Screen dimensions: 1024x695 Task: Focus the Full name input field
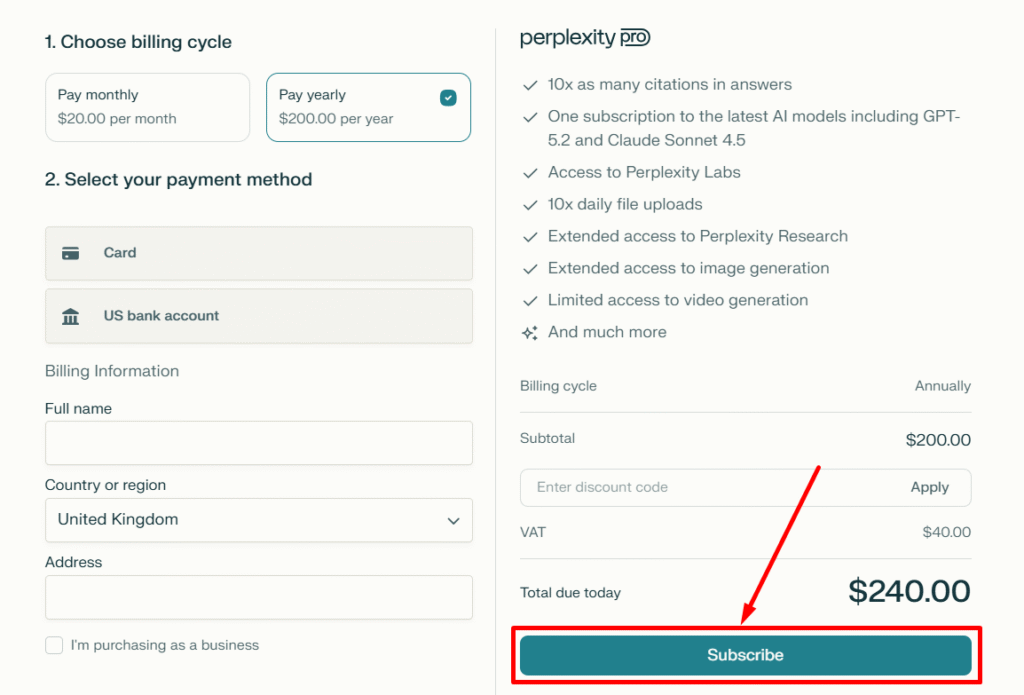(x=258, y=443)
